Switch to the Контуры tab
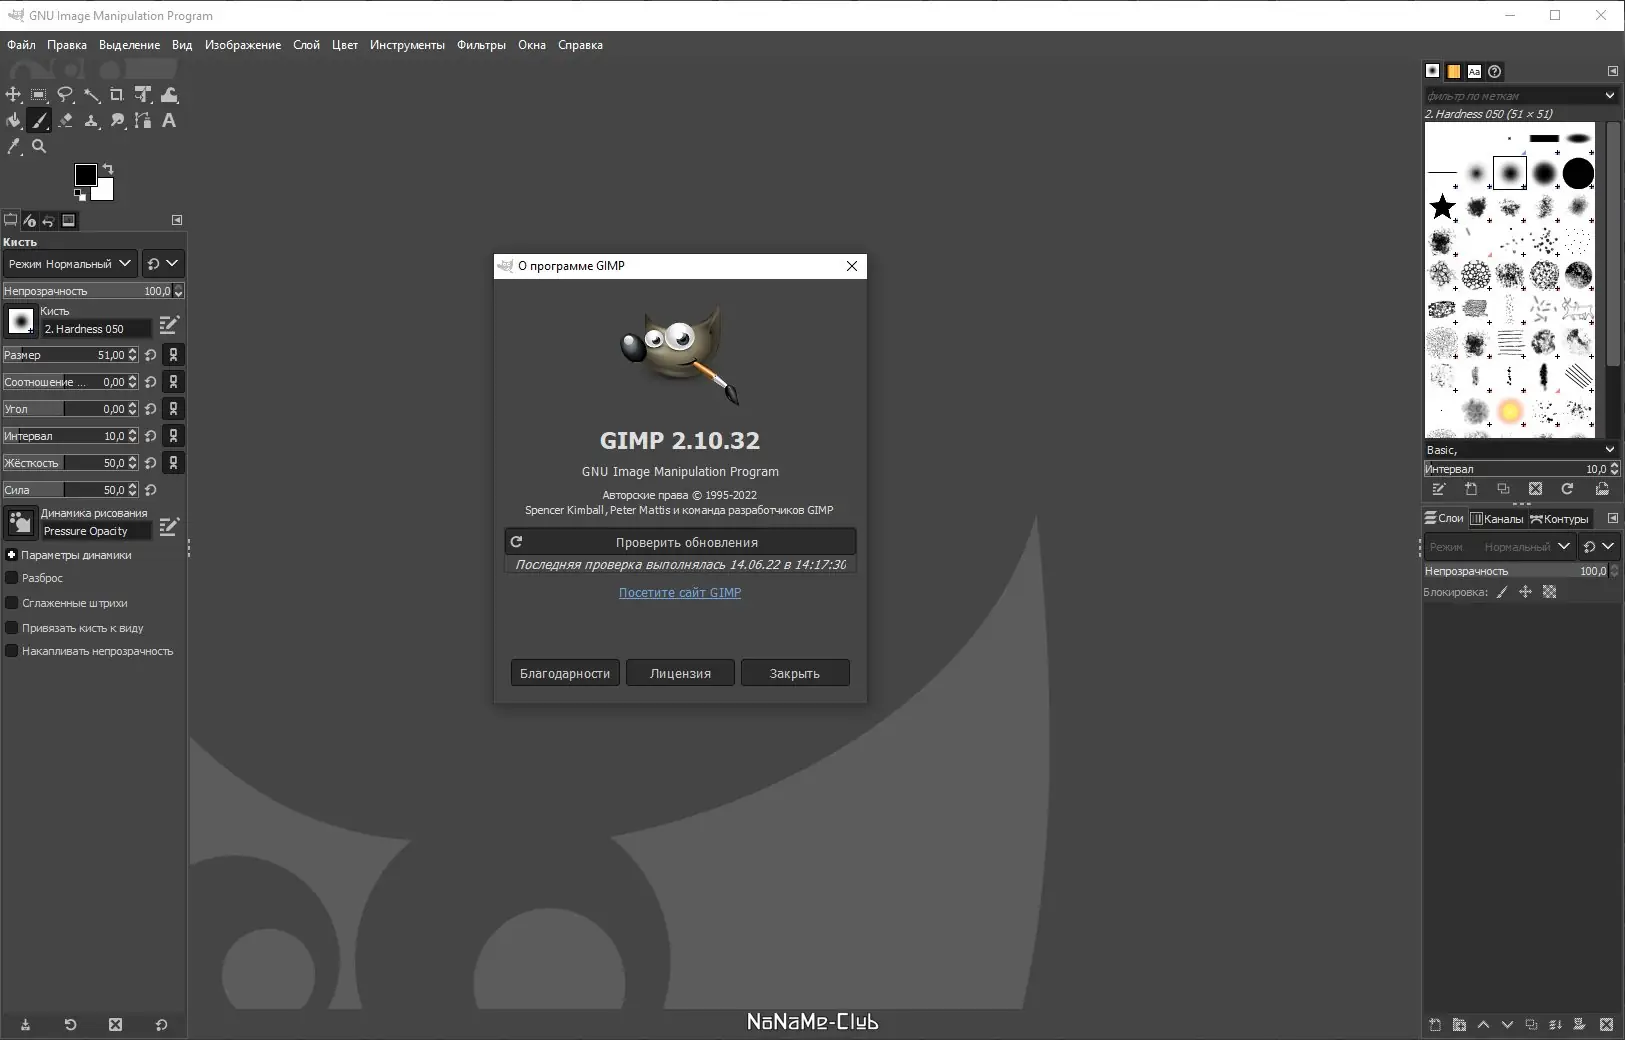Viewport: 1625px width, 1040px height. click(1559, 518)
